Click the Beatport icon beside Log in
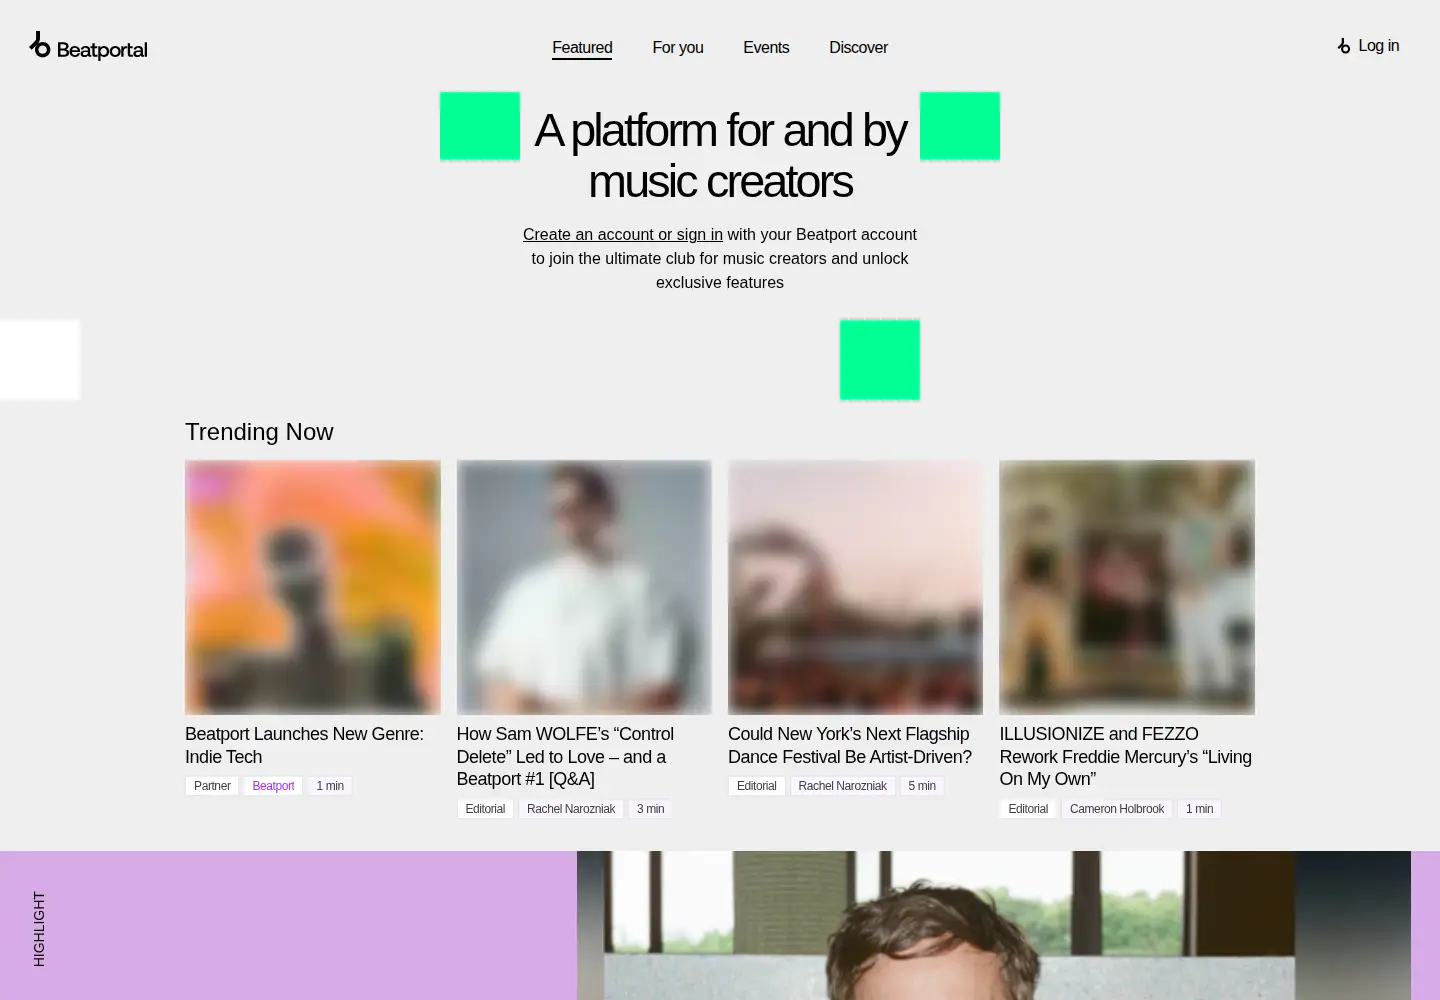 (x=1344, y=46)
